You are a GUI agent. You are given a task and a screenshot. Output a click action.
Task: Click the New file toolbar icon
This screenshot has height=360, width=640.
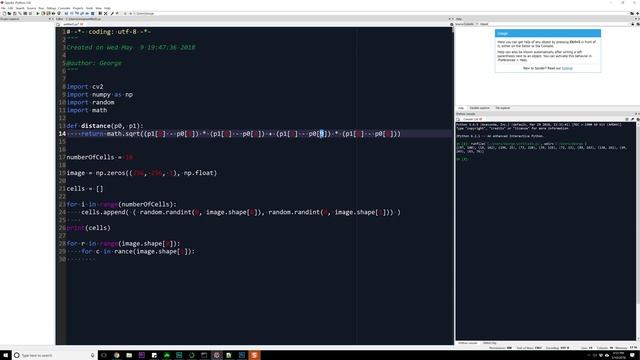click(x=4, y=13)
